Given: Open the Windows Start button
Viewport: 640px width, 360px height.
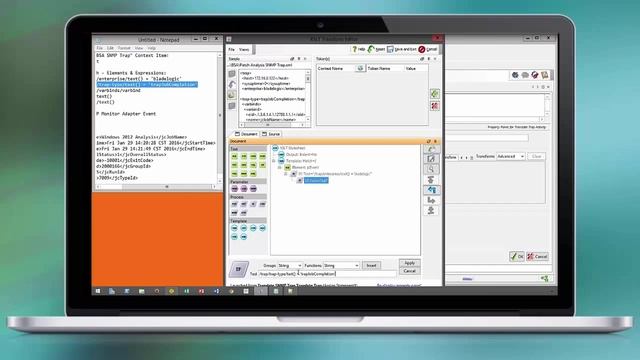Looking at the screenshot, I should (x=98, y=291).
